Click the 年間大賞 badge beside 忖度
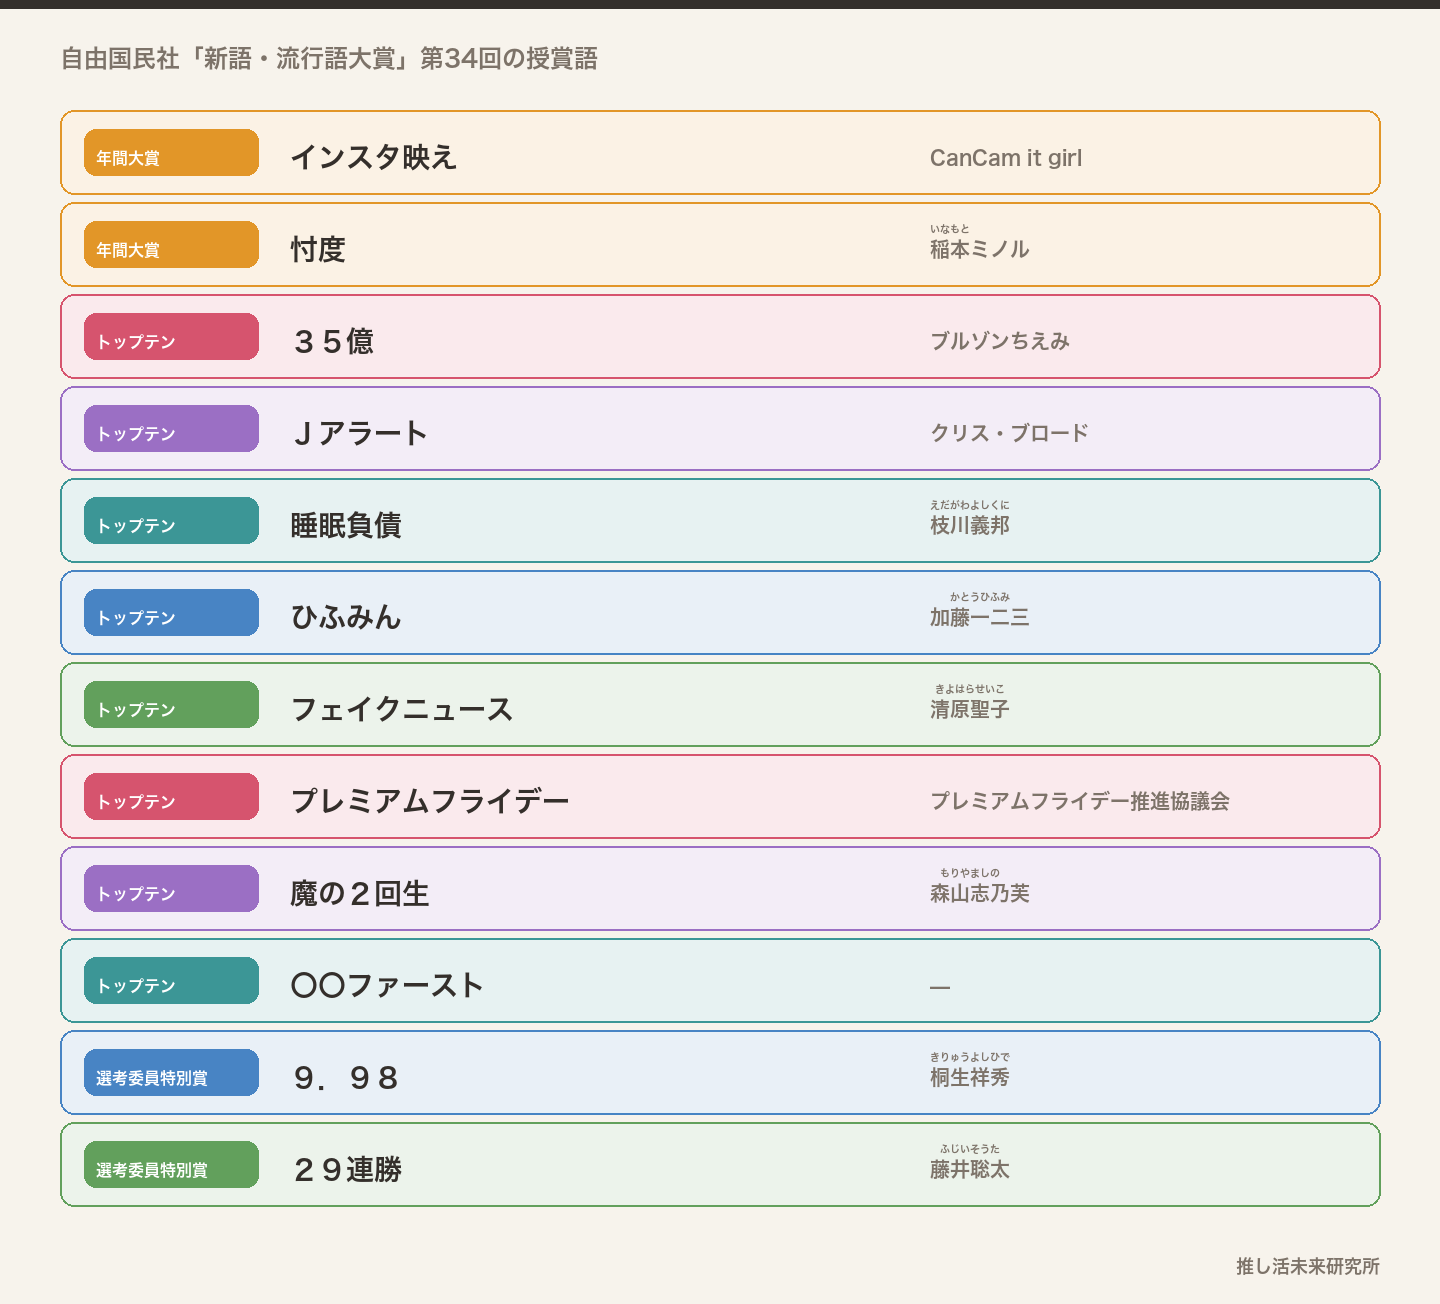The height and width of the screenshot is (1304, 1440). (x=171, y=244)
